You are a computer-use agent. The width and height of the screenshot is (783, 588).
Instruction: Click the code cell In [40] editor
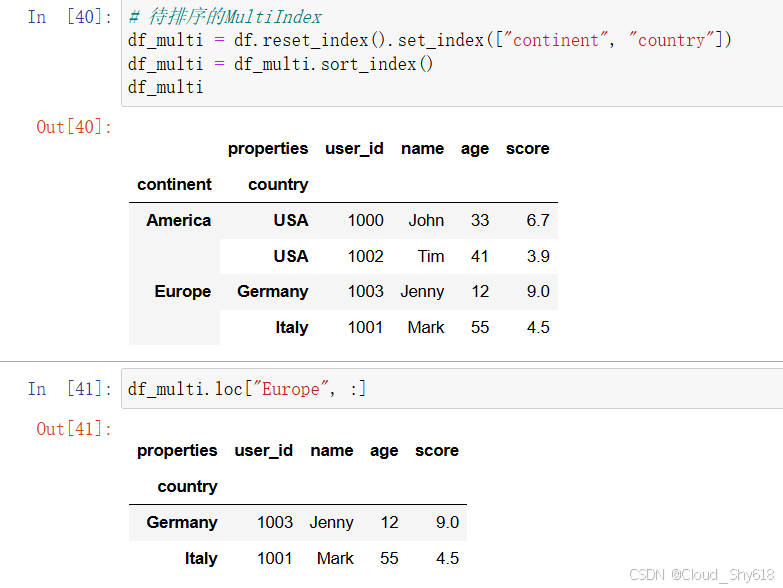tap(452, 52)
